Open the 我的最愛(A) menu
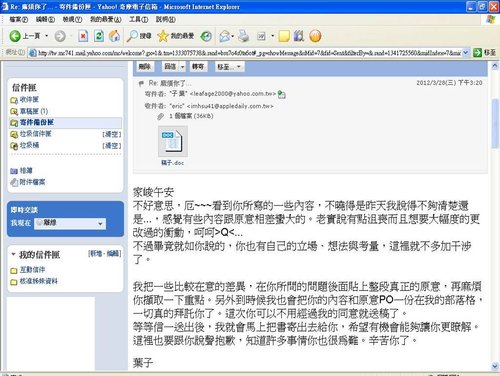 [105, 19]
